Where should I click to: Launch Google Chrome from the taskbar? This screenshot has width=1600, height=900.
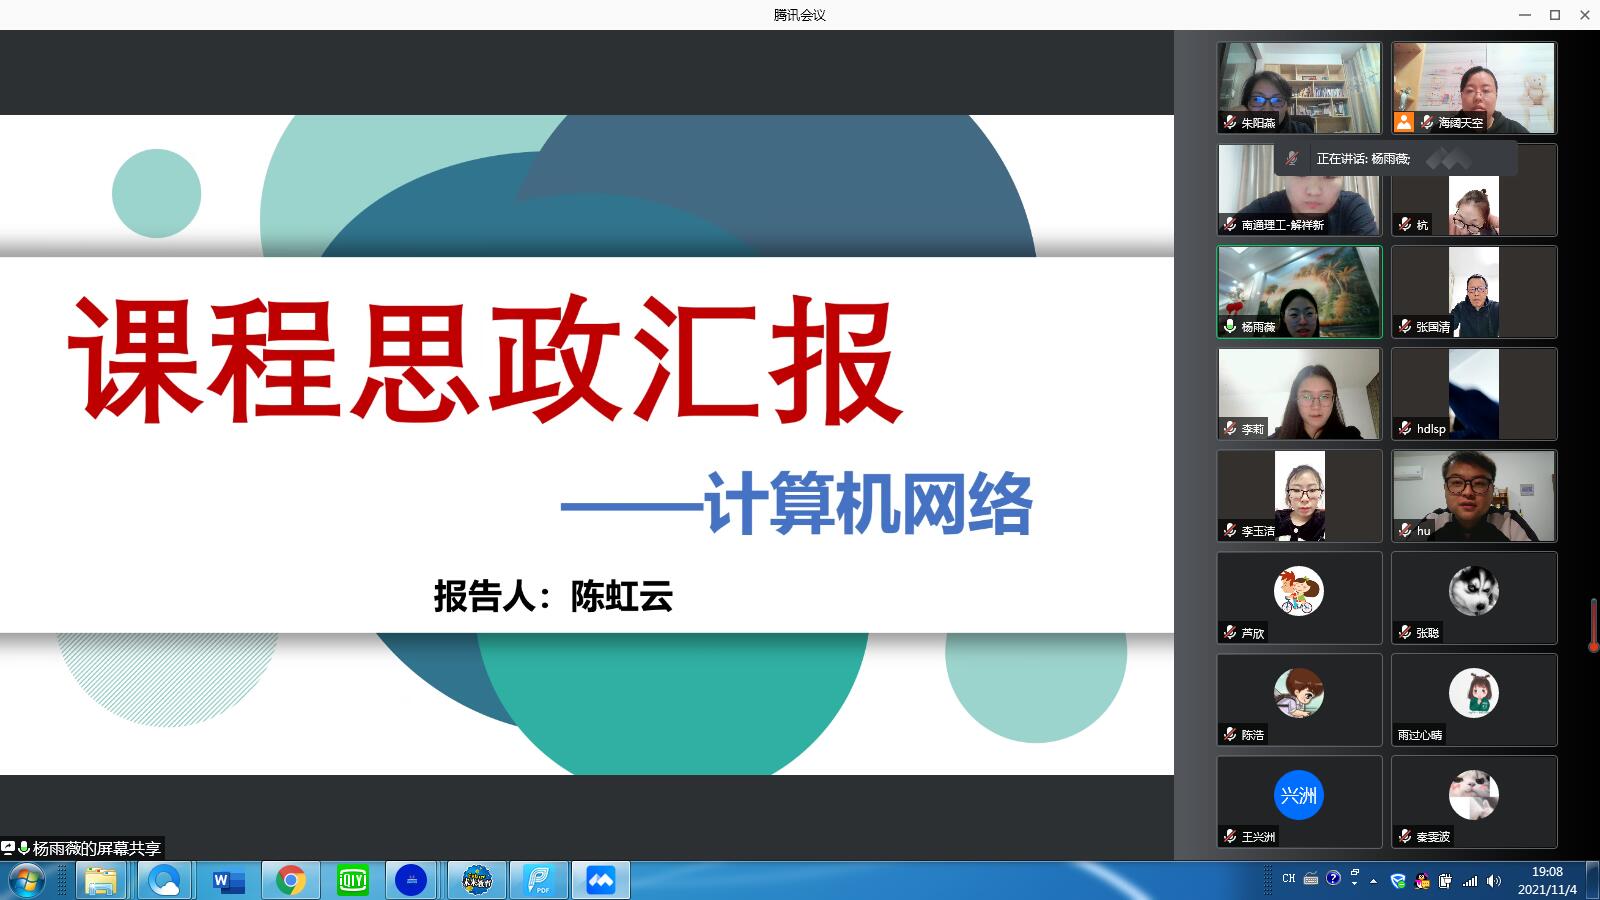point(291,881)
